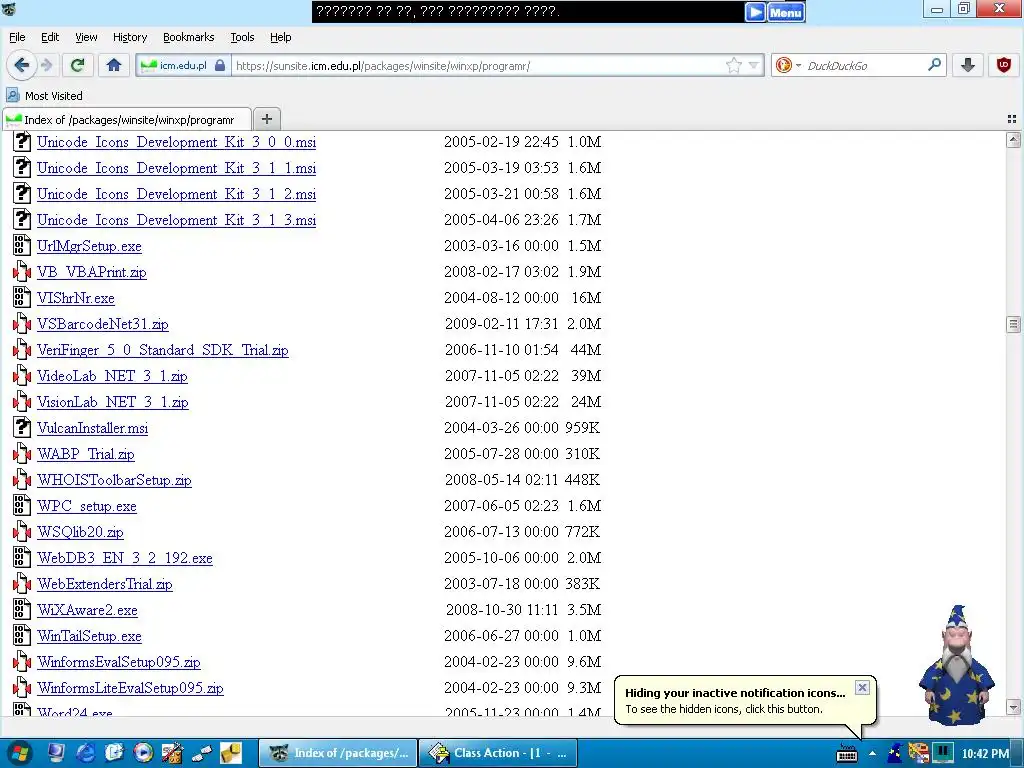
Task: Go back with the browser Back arrow
Action: pos(22,65)
